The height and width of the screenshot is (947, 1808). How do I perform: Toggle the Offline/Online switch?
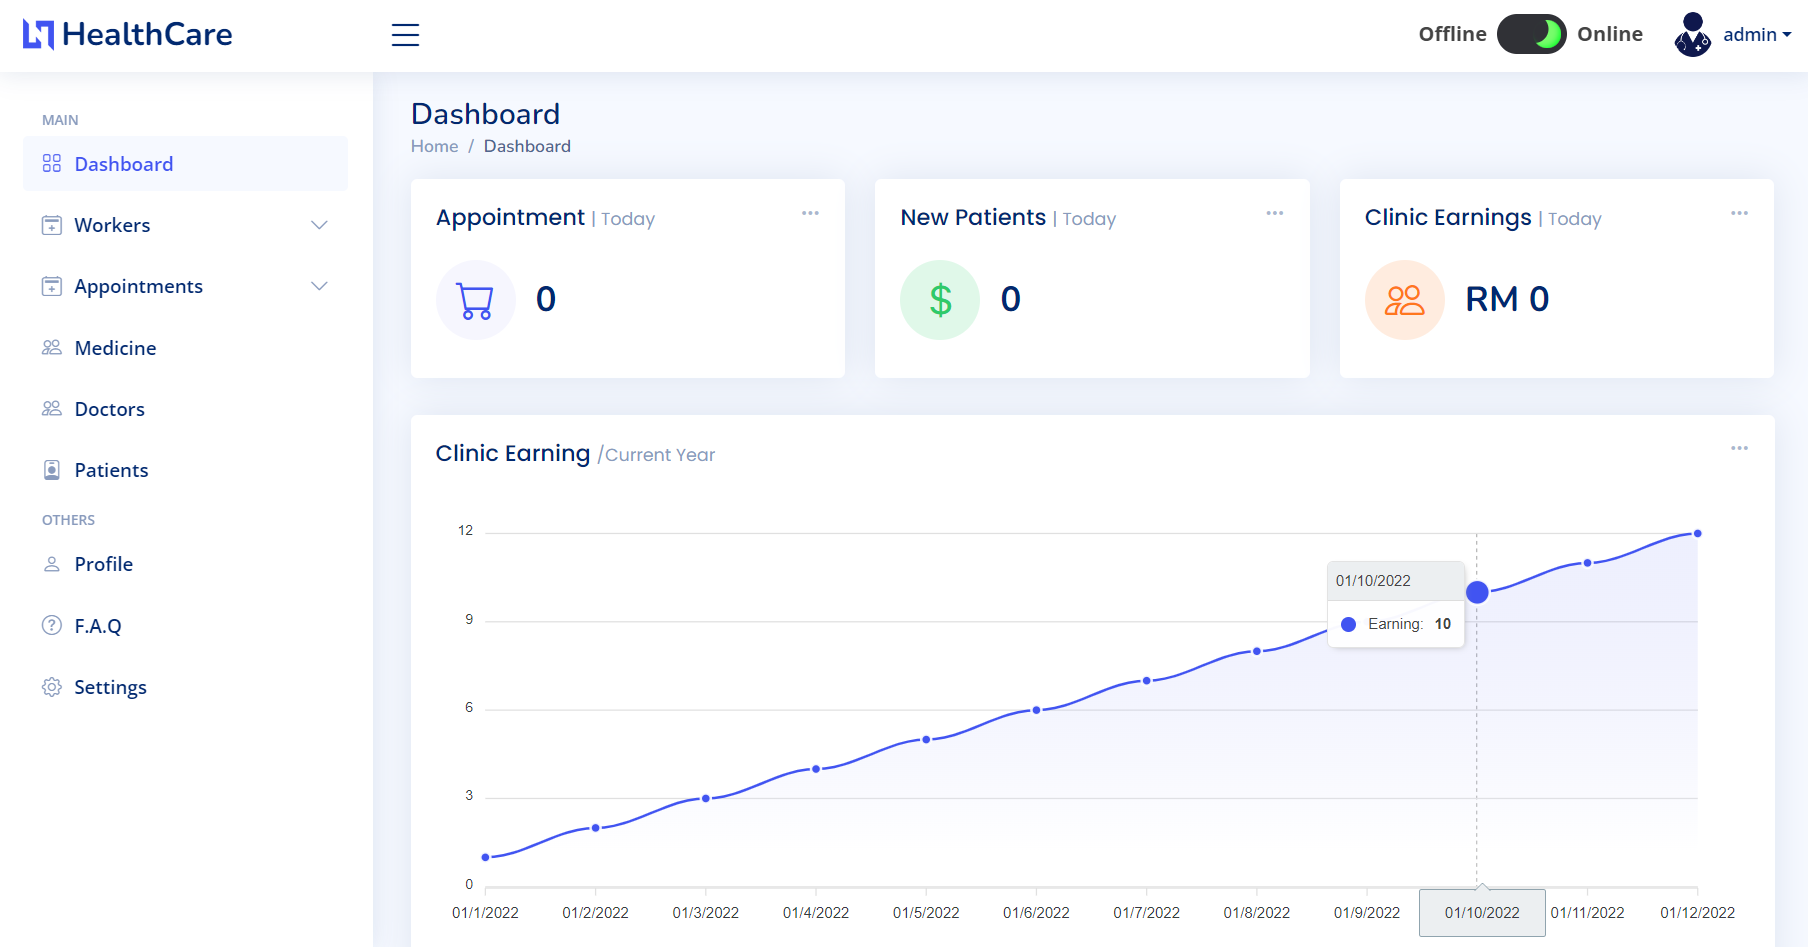(1531, 35)
